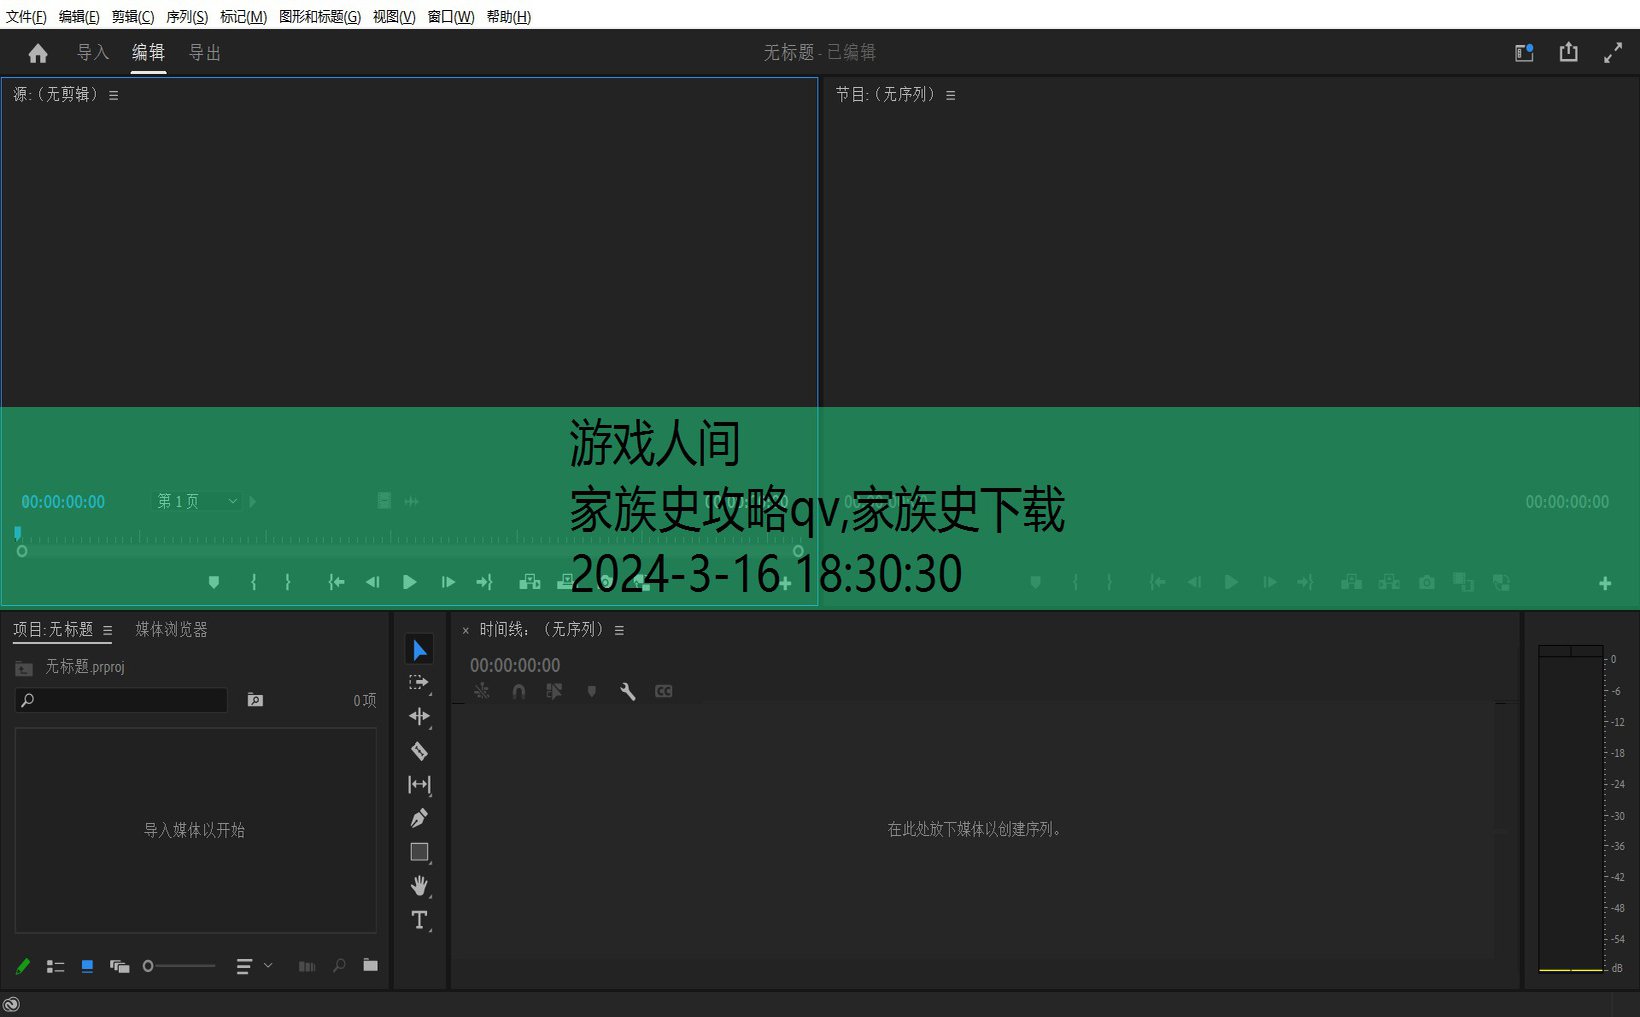This screenshot has height=1017, width=1640.
Task: Toggle project read/write pencil icon
Action: click(23, 966)
